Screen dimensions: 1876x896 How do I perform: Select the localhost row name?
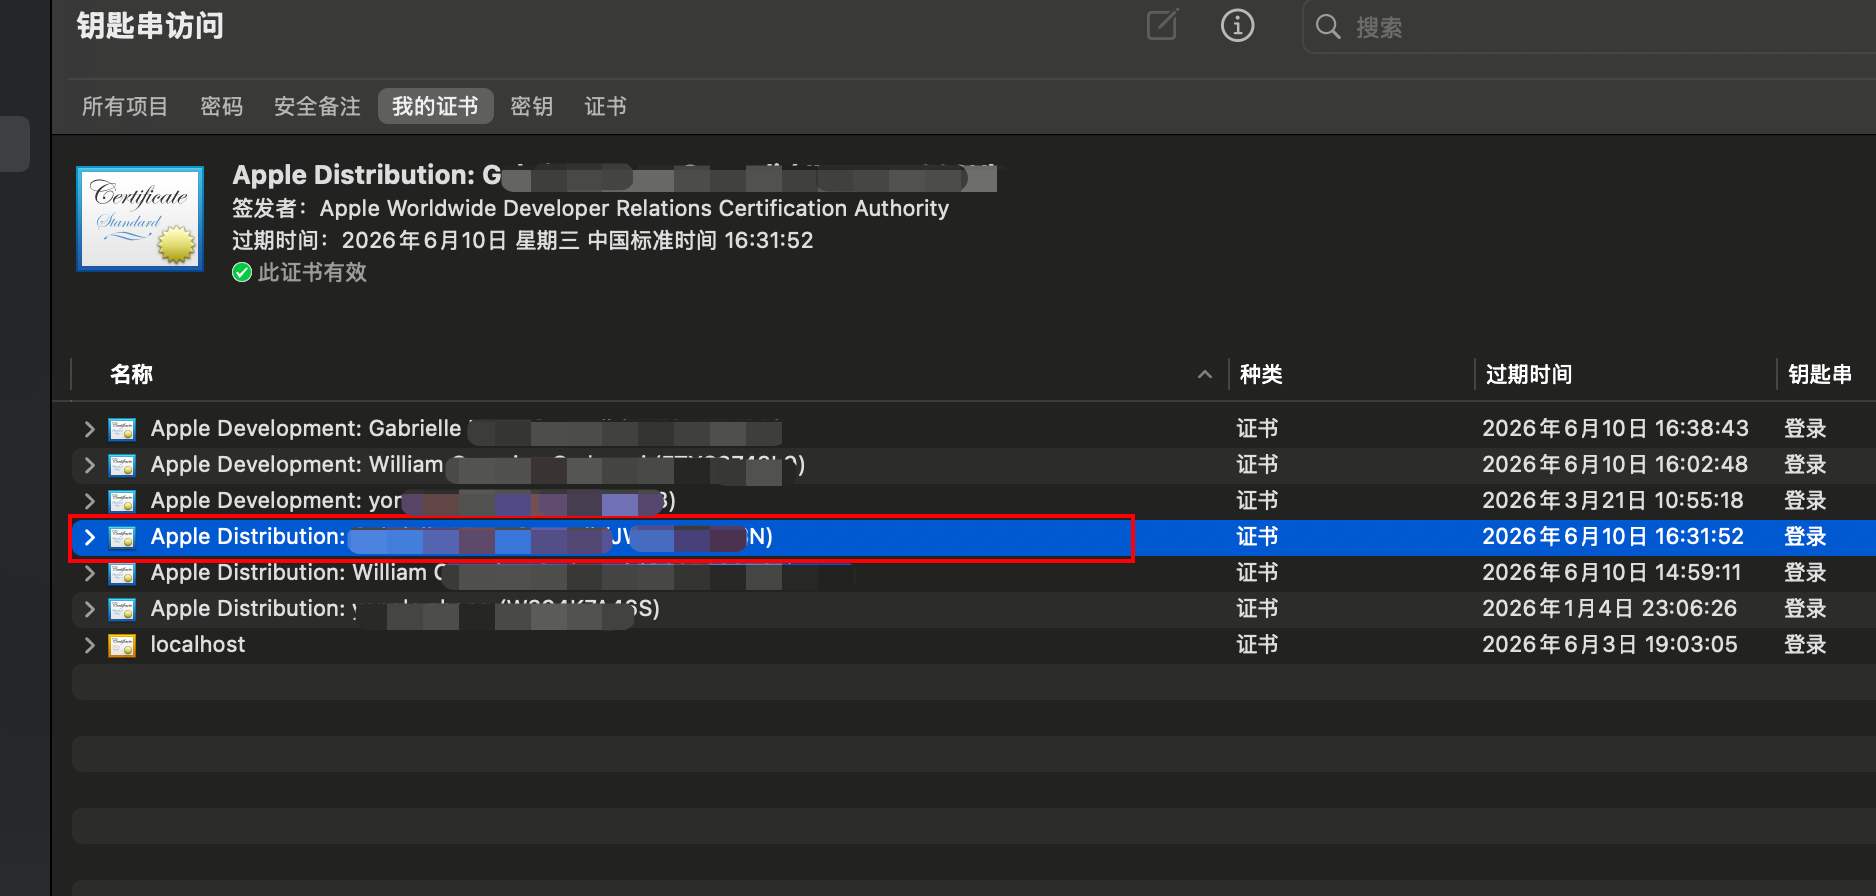click(x=198, y=644)
